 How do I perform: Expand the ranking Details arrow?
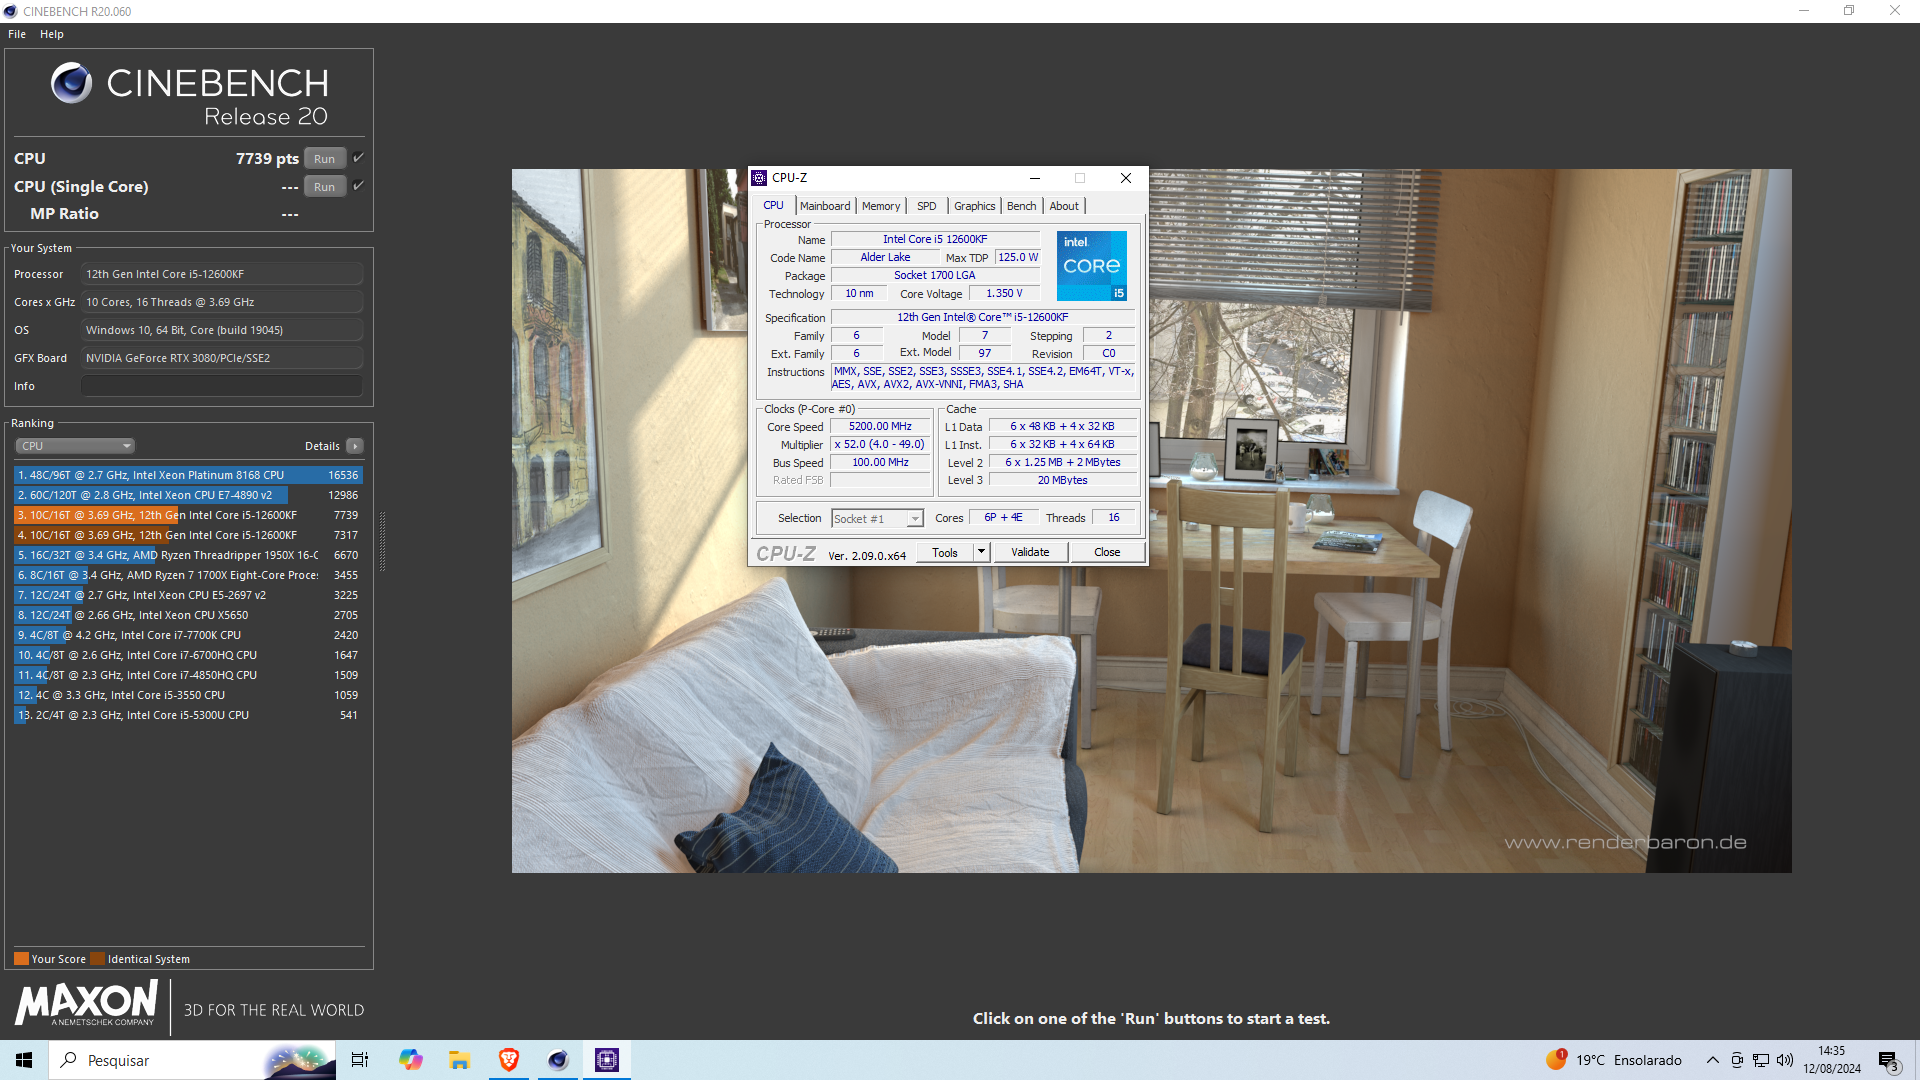point(355,446)
